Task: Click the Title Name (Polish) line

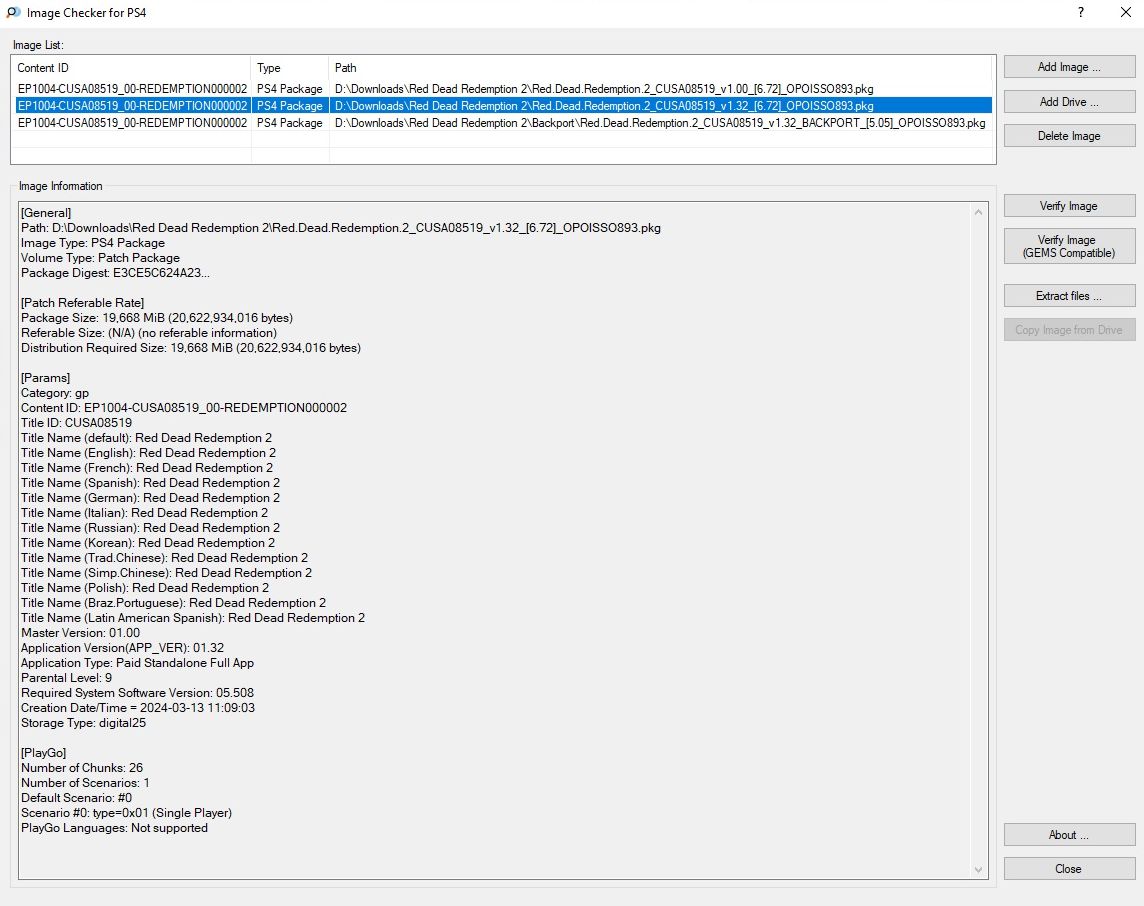Action: 145,588
